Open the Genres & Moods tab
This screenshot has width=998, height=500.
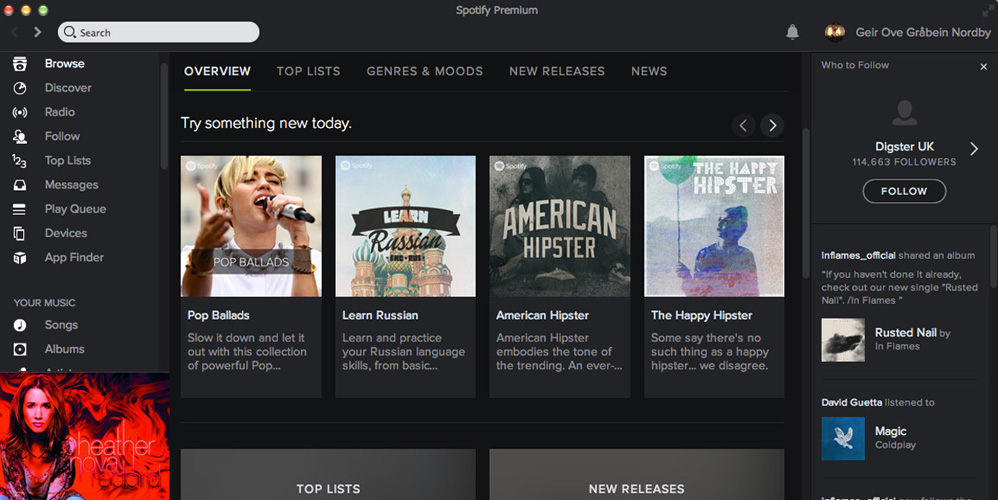tap(425, 71)
